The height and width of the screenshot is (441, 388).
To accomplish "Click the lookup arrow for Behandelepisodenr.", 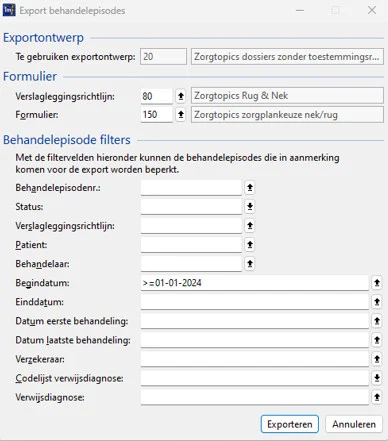I will (x=250, y=188).
